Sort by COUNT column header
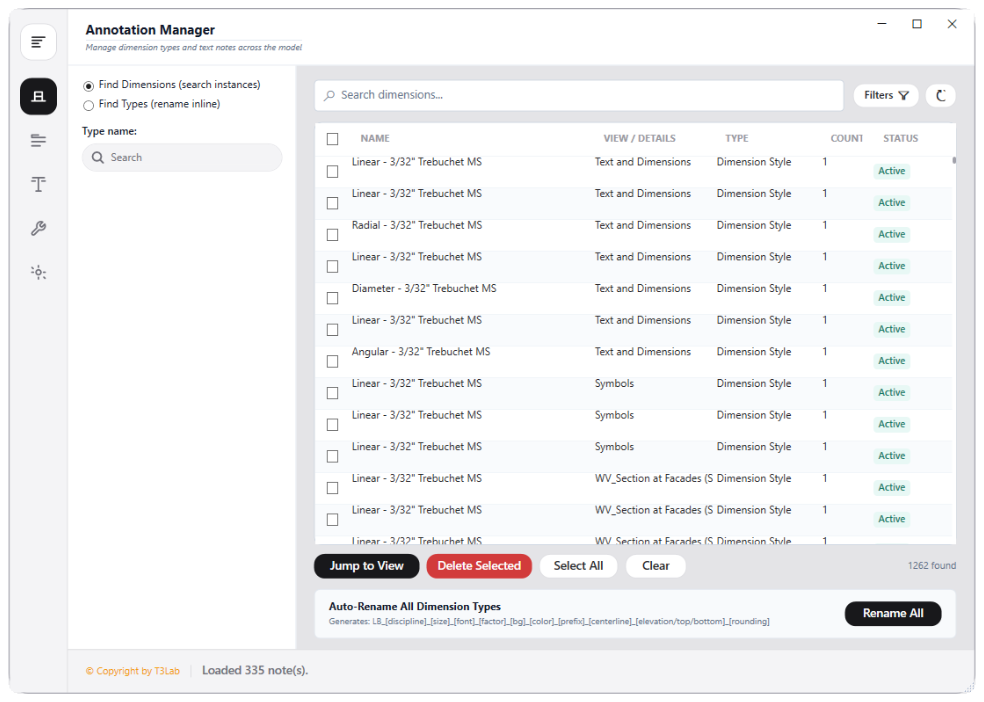The height and width of the screenshot is (702, 984). [x=847, y=139]
